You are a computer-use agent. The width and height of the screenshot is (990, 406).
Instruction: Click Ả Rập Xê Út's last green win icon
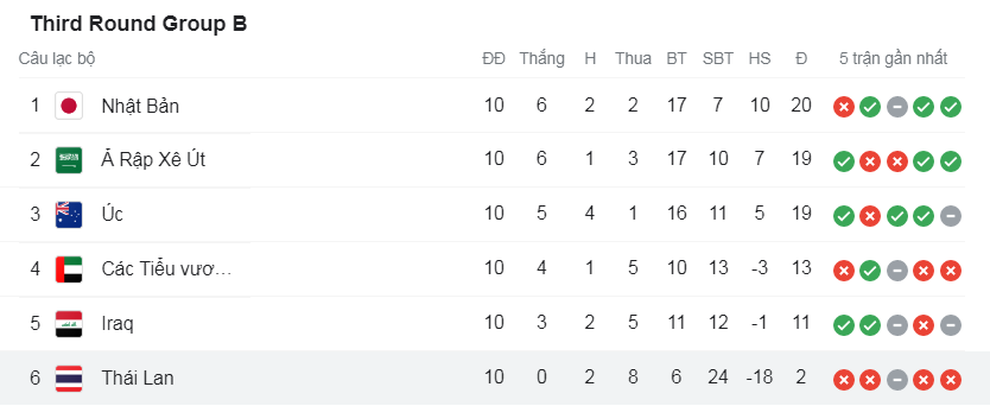click(x=950, y=162)
